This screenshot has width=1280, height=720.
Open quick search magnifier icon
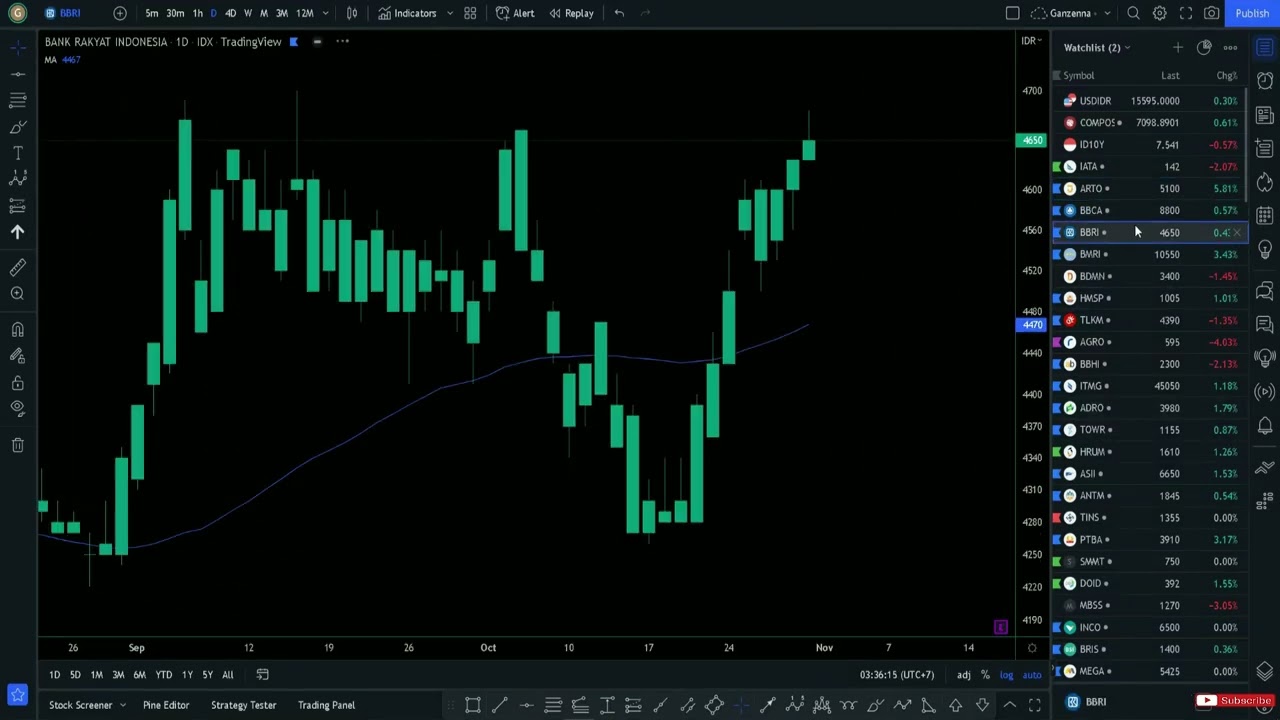(1134, 13)
